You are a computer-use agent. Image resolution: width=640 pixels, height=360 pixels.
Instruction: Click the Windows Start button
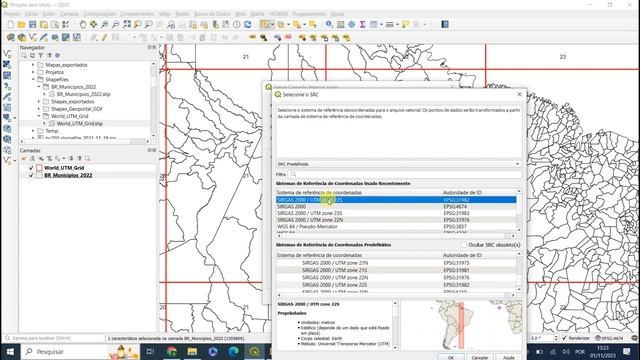point(10,351)
